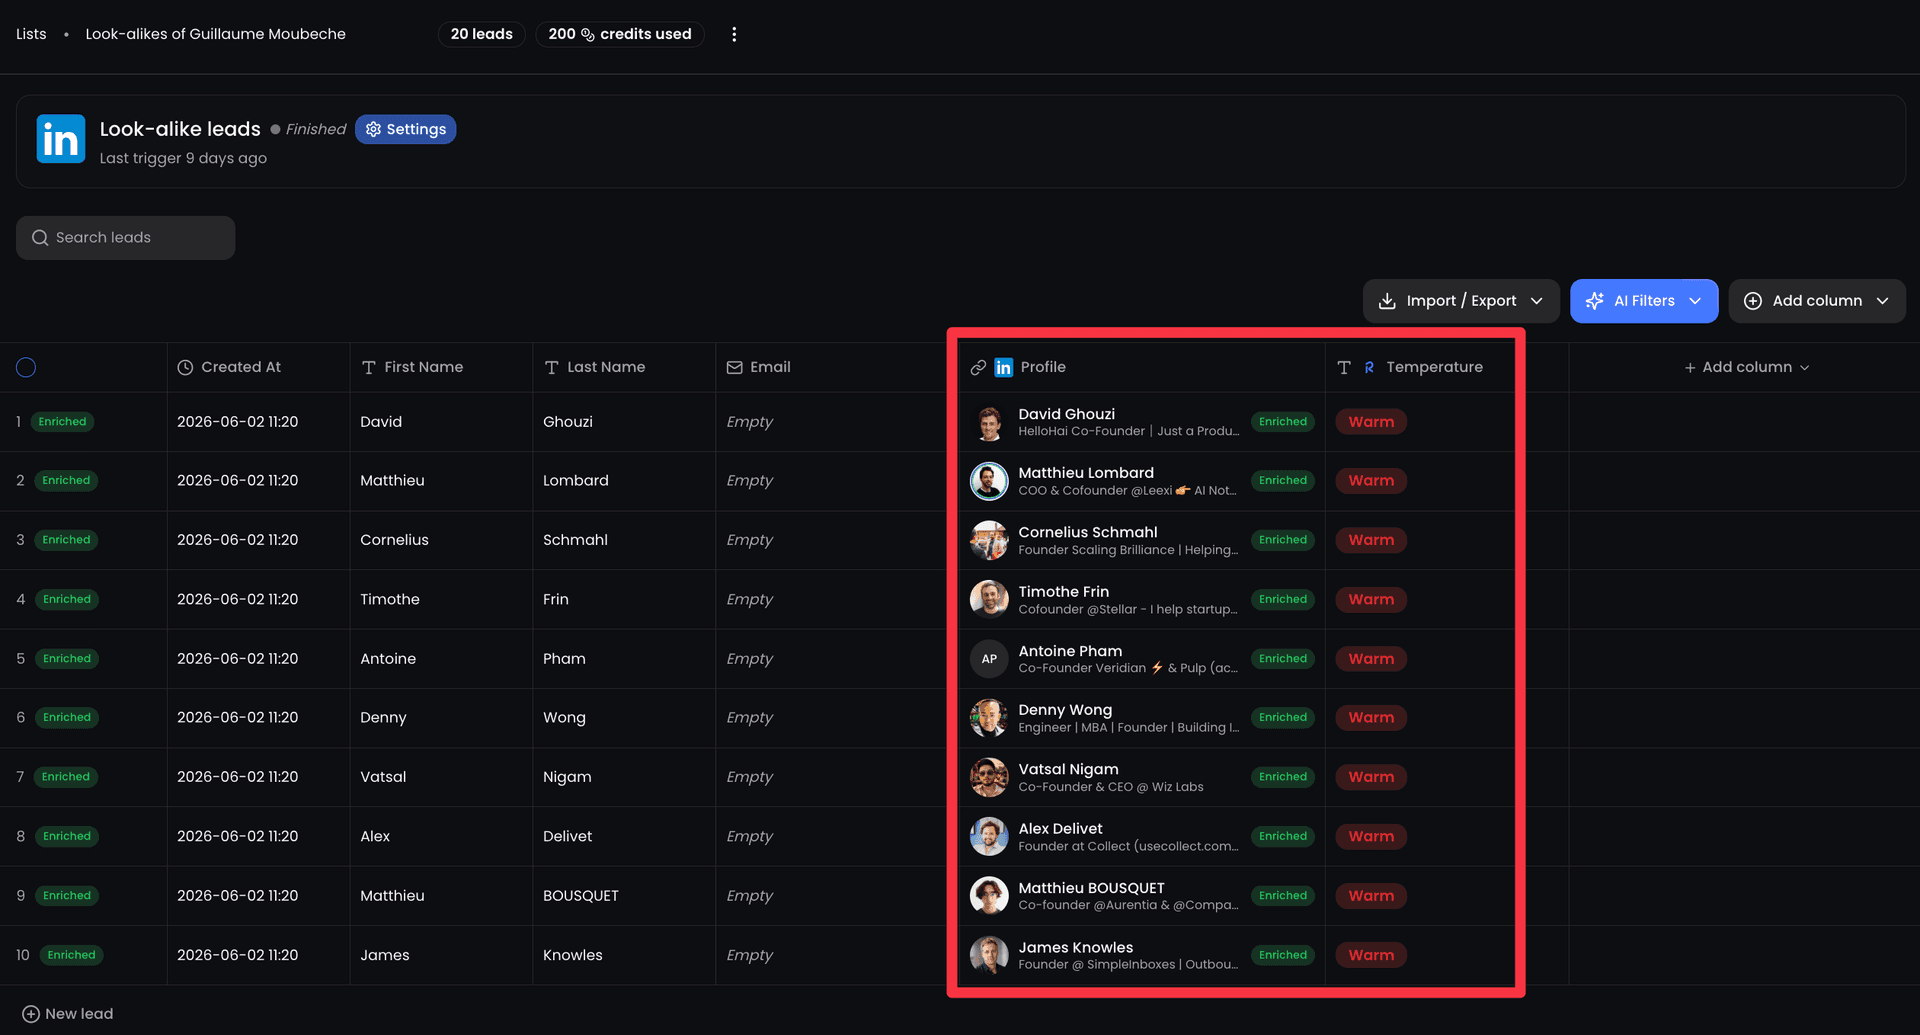Click the magnifier icon in search box
The width and height of the screenshot is (1920, 1035).
(40, 238)
